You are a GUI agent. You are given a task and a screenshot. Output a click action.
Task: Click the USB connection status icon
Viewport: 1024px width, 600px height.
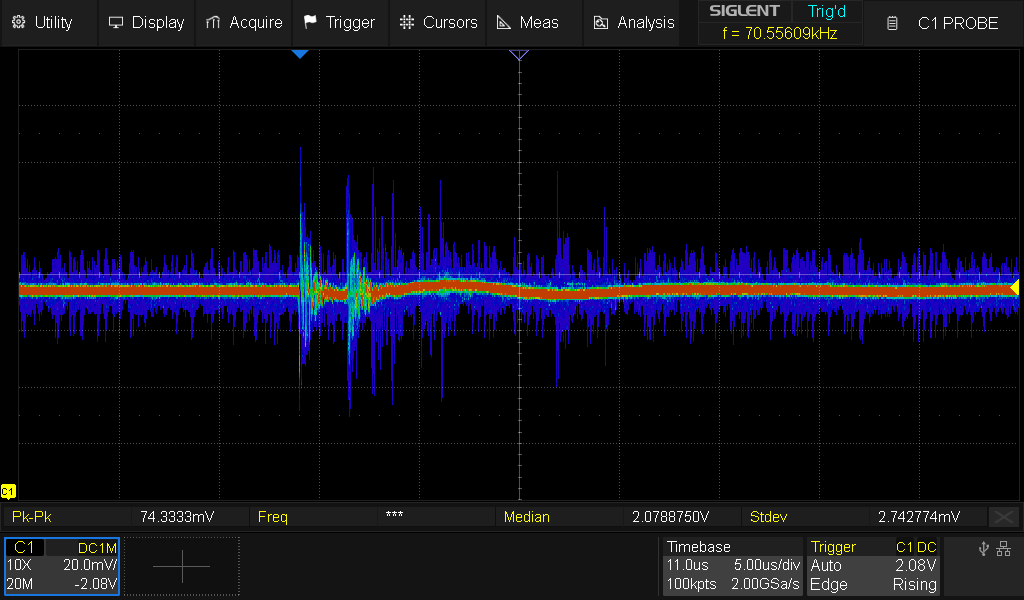tap(983, 548)
